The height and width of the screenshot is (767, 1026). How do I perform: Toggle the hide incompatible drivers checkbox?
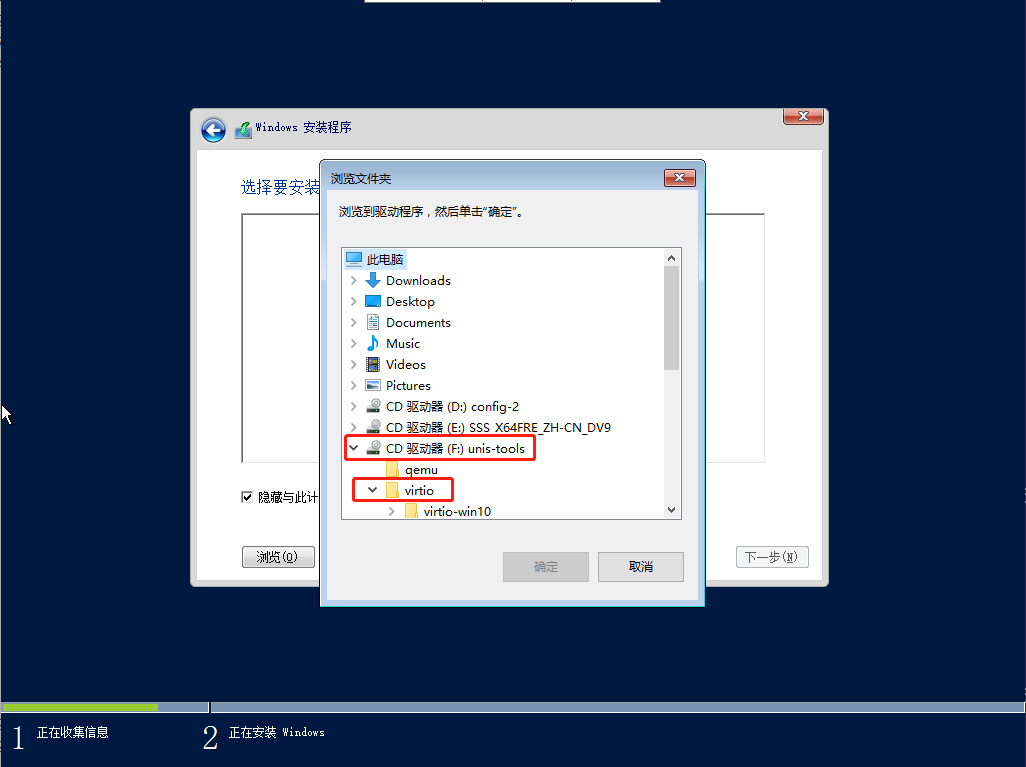[247, 497]
